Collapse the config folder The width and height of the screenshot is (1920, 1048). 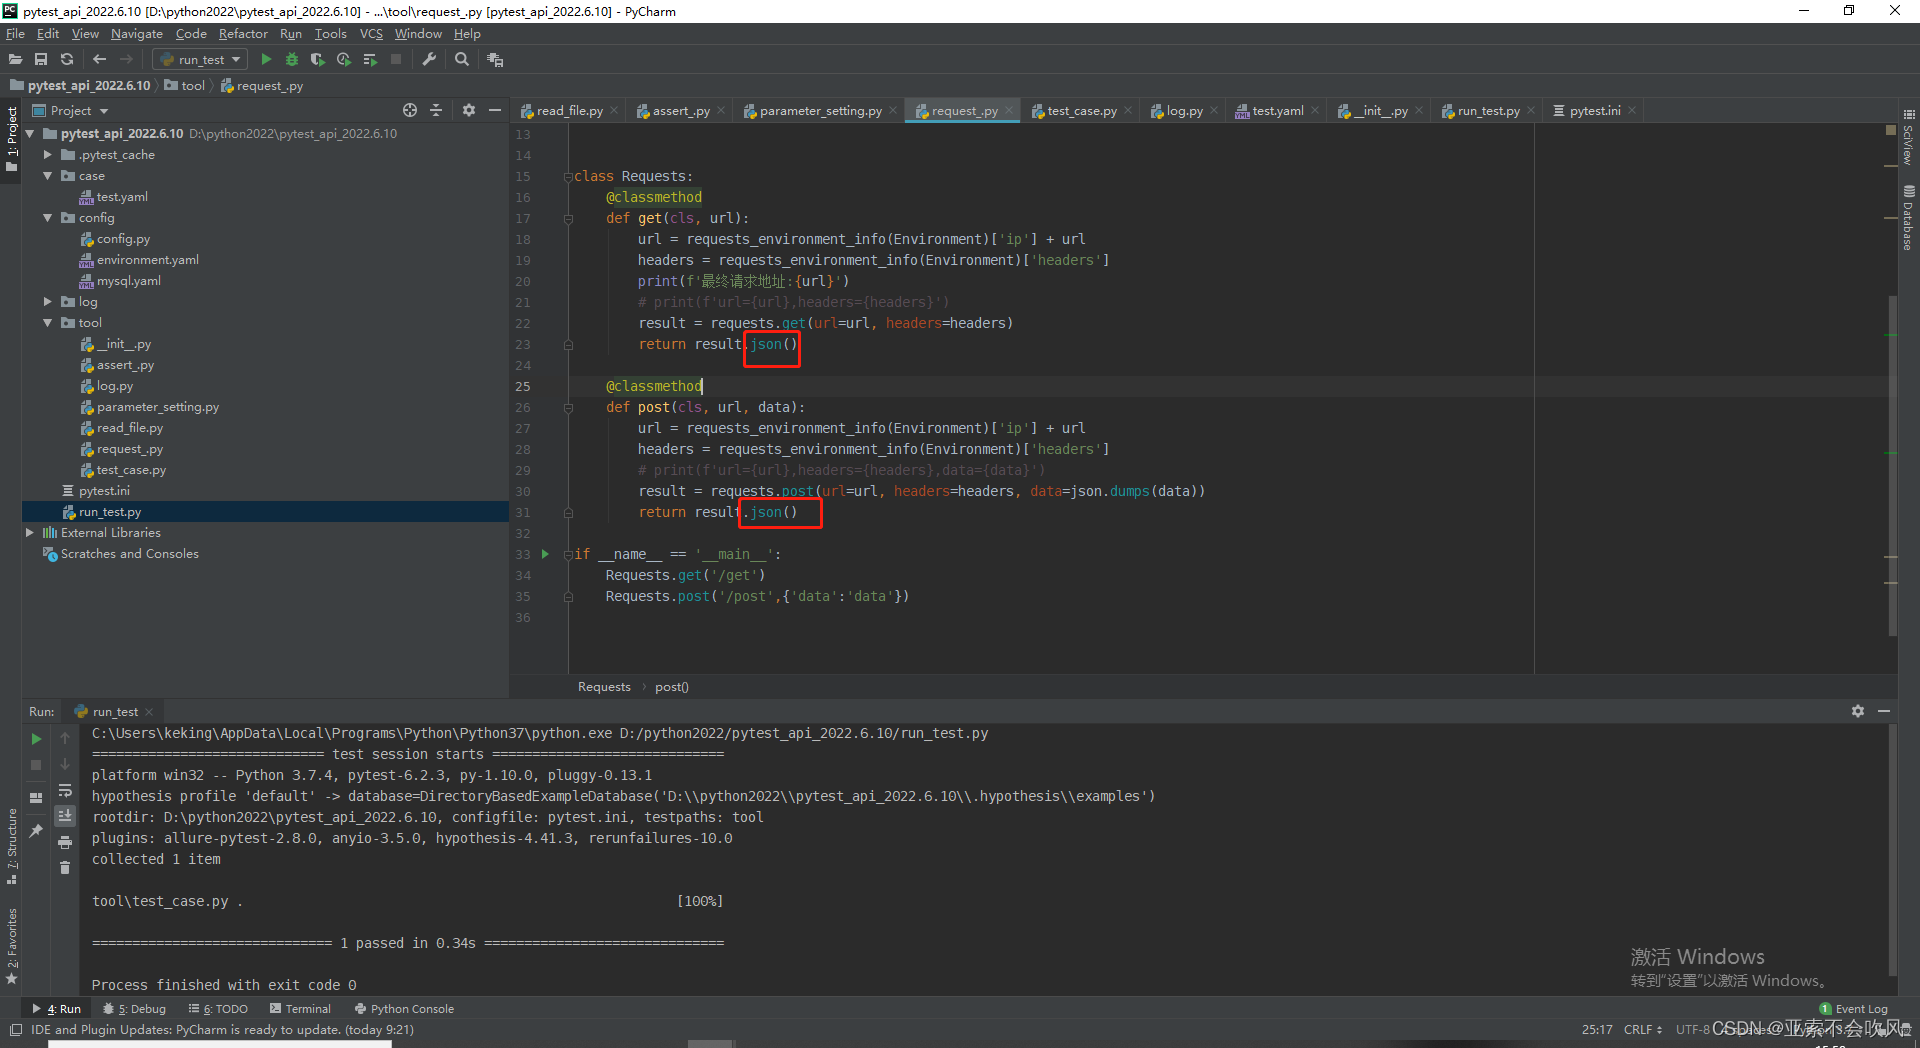48,218
